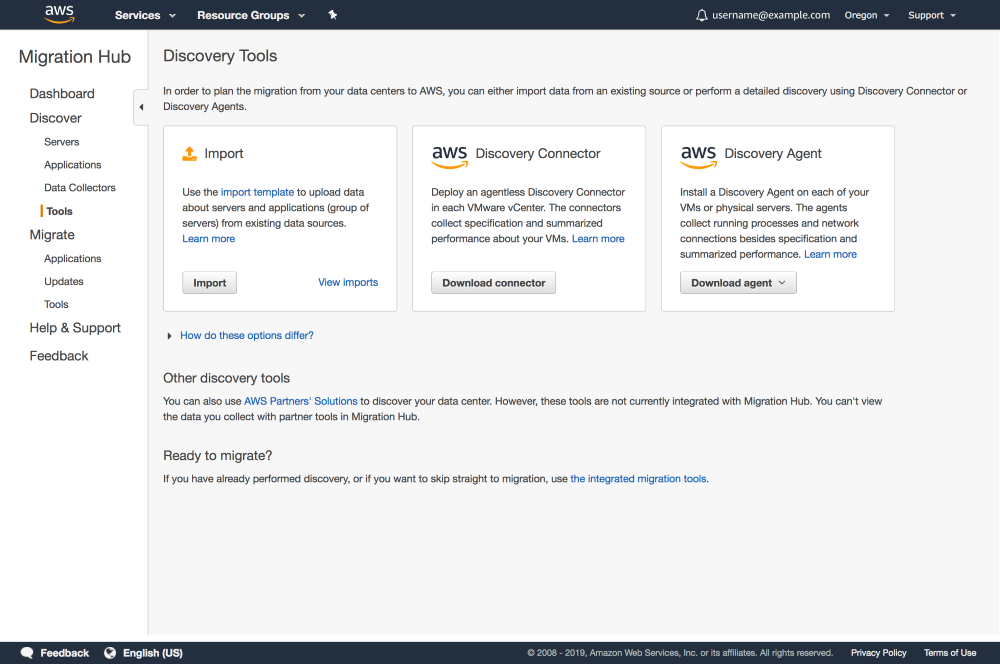Click the Discovery Tools heading
The image size is (1000, 664).
tap(220, 56)
